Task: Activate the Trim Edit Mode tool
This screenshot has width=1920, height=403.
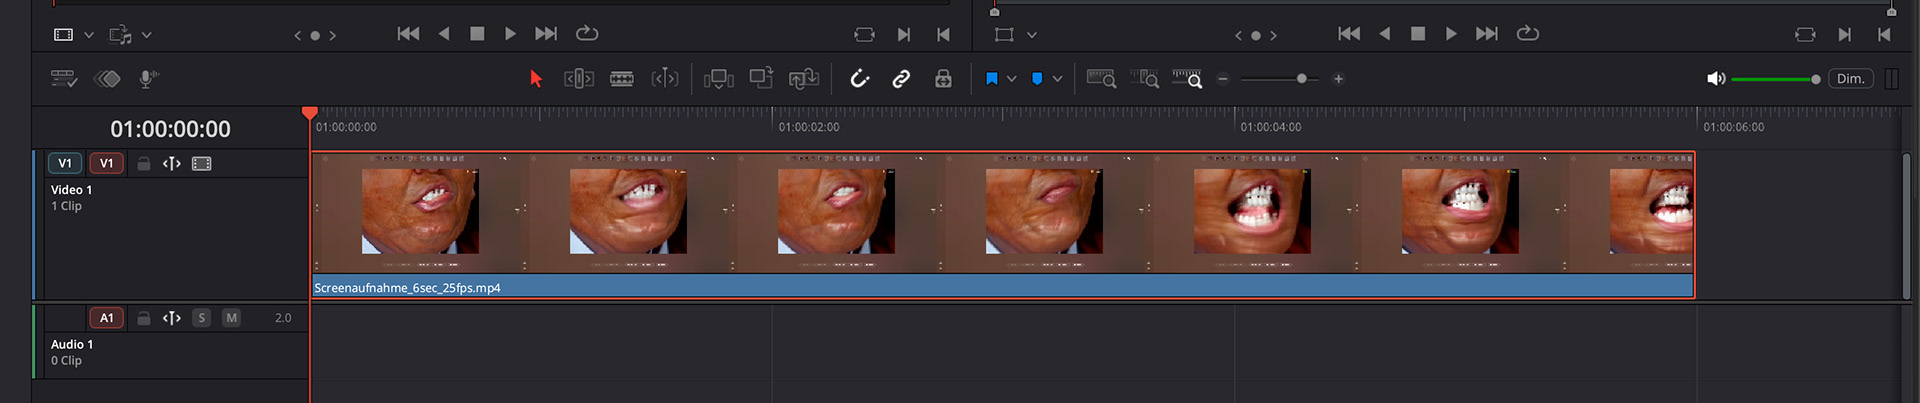Action: [x=579, y=79]
